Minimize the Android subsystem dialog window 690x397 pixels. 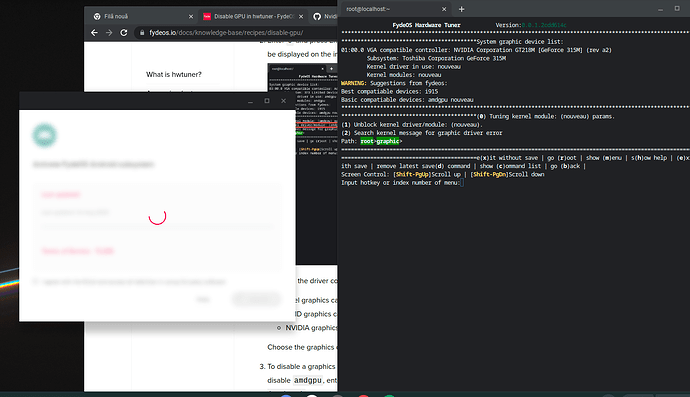click(x=250, y=101)
